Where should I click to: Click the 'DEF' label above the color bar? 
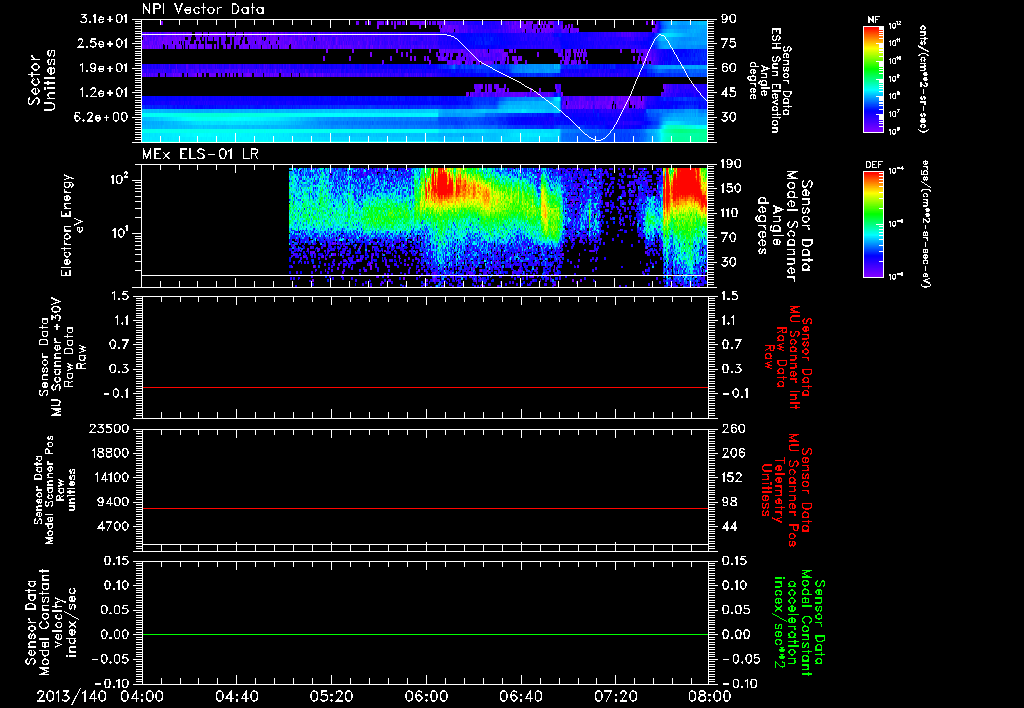[873, 165]
